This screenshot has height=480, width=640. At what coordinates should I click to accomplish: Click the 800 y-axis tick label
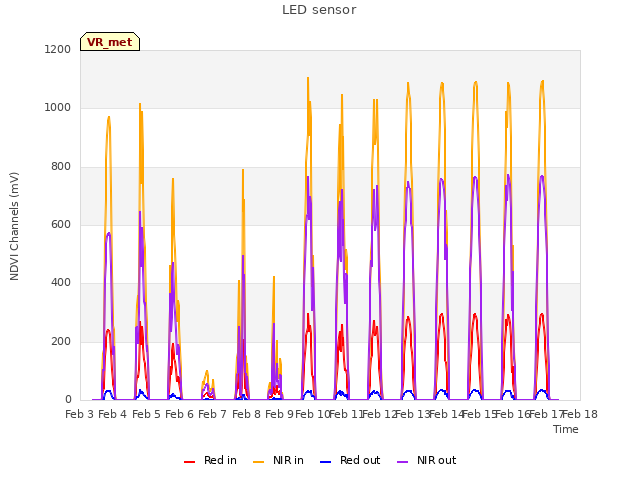61,167
